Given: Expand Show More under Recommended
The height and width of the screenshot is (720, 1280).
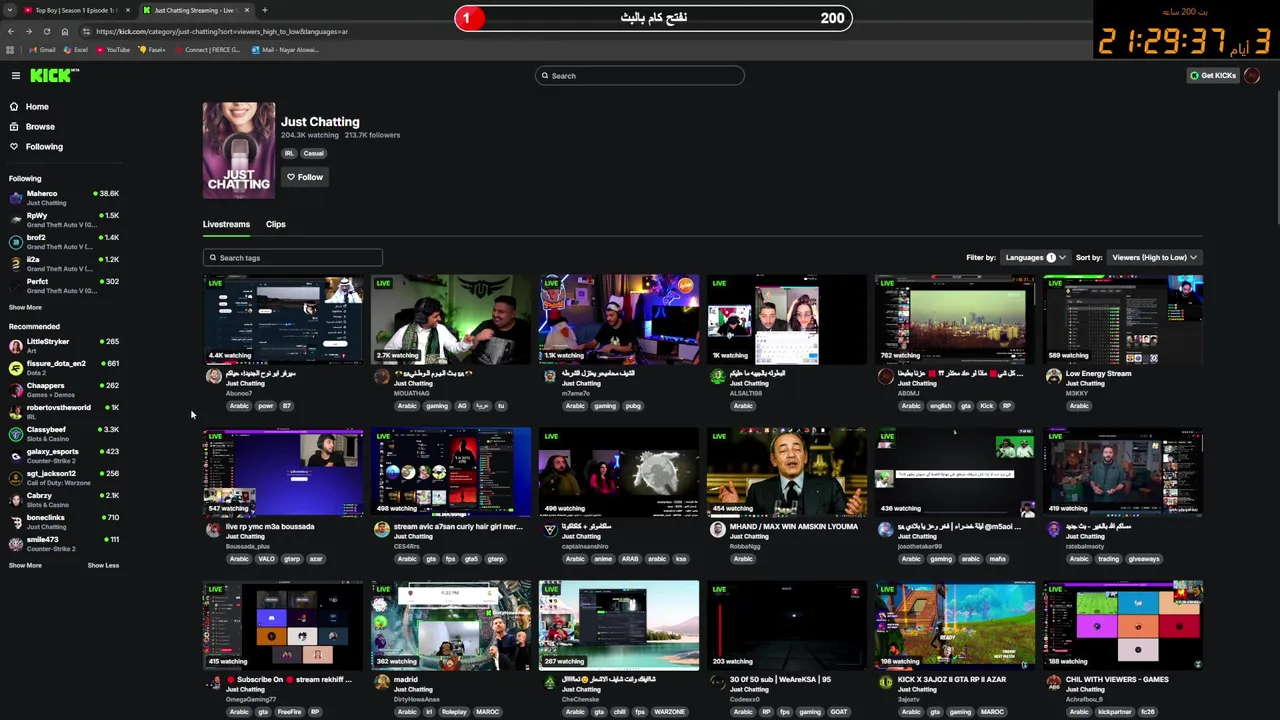Looking at the screenshot, I should pos(26,566).
